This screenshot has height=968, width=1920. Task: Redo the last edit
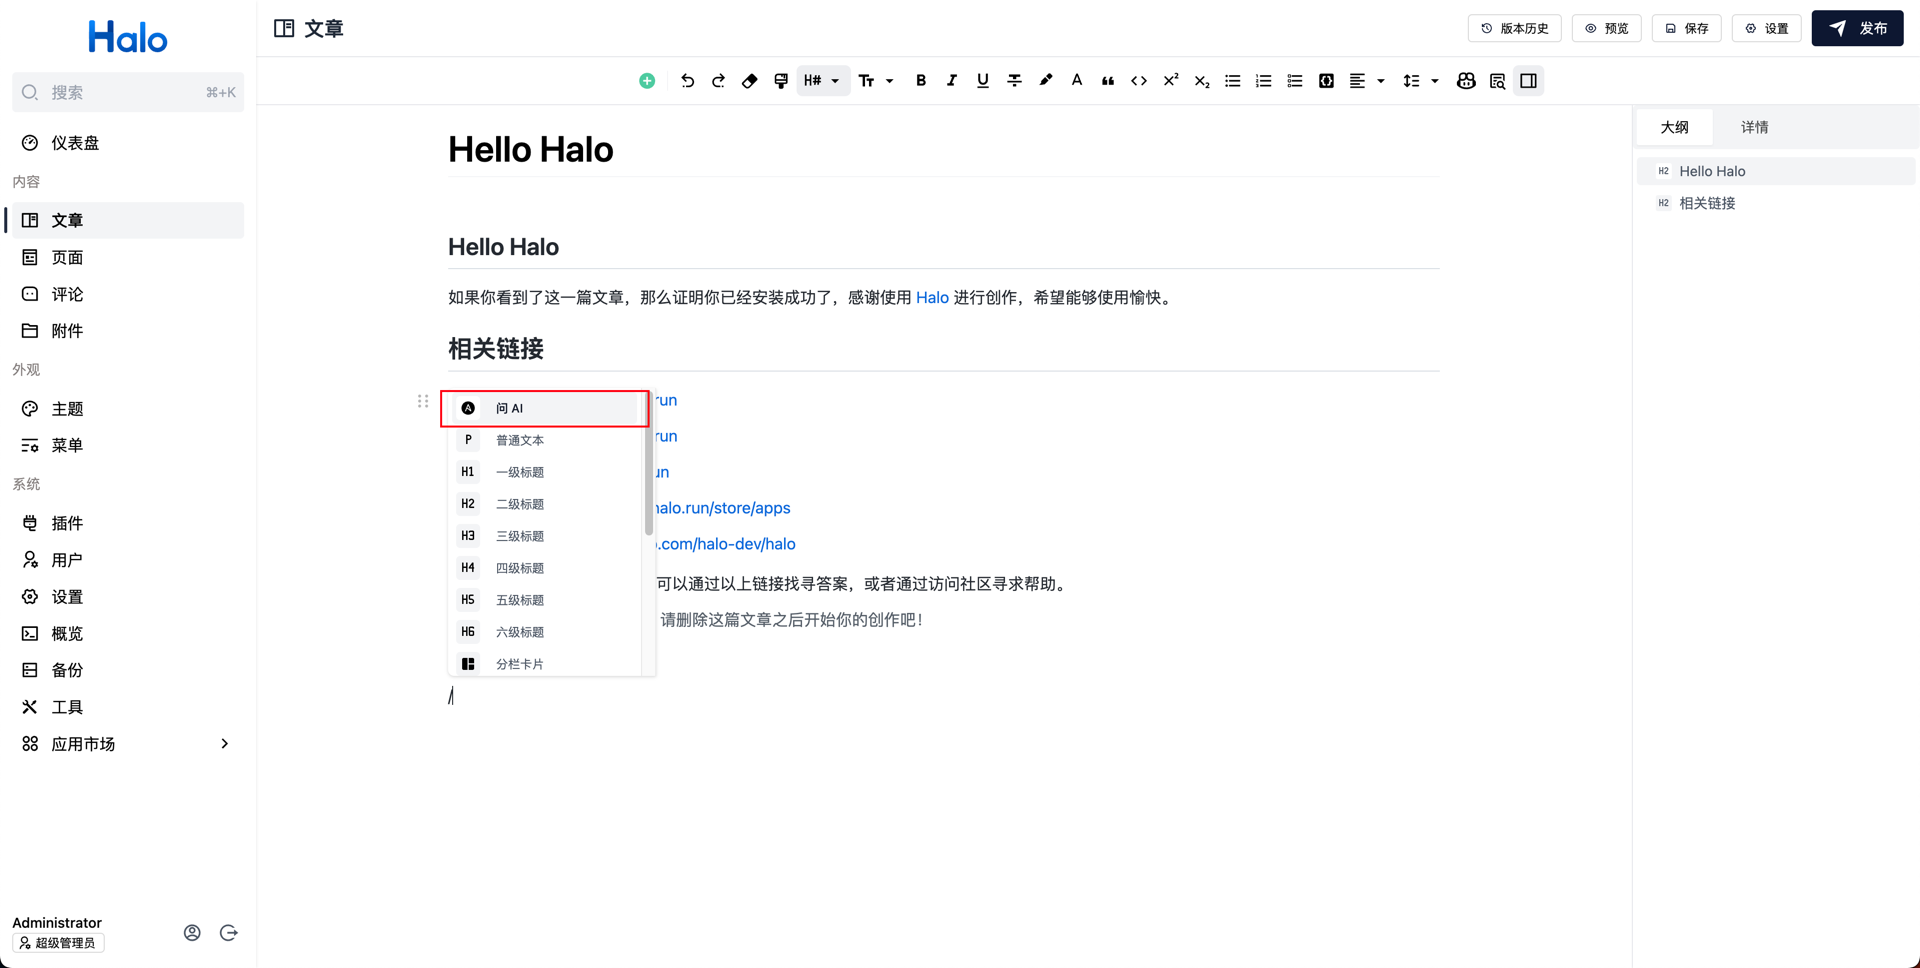tap(718, 81)
